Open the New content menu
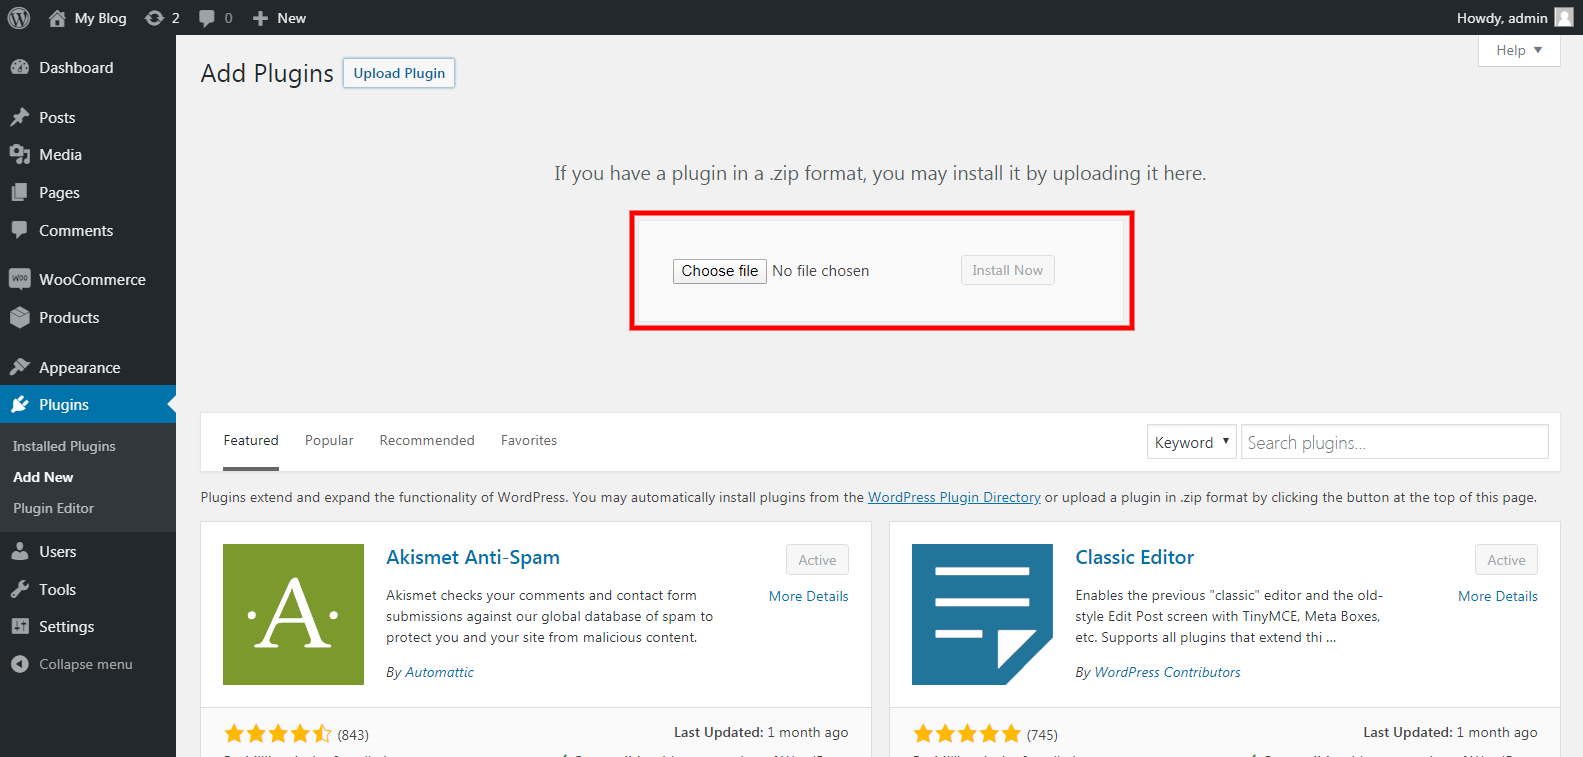This screenshot has height=757, width=1583. coord(279,18)
